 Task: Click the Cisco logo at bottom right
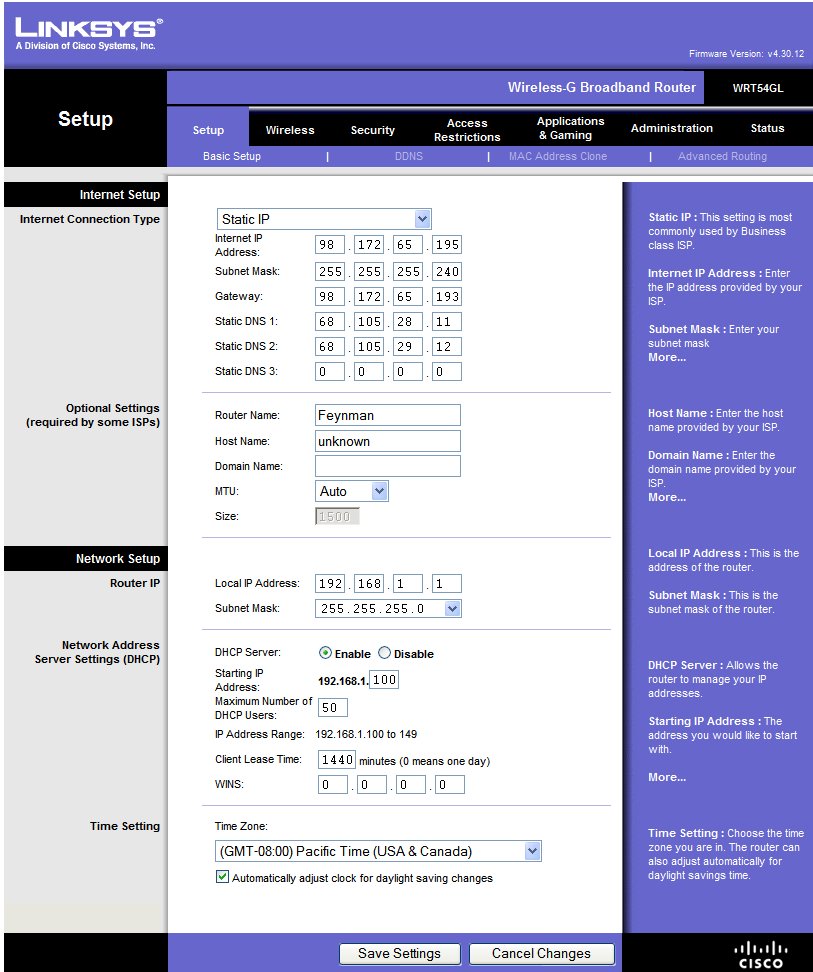point(760,953)
